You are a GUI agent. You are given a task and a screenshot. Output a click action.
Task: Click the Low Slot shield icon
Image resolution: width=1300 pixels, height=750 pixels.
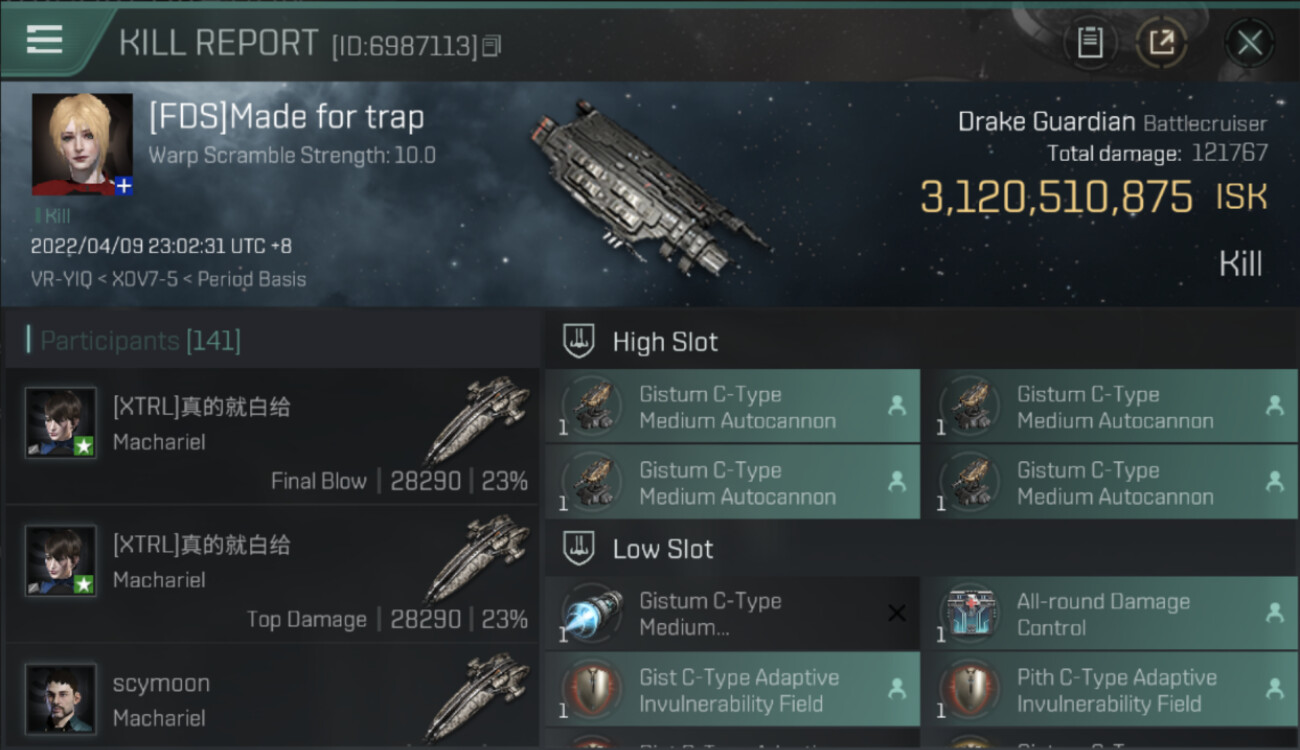pyautogui.click(x=577, y=548)
